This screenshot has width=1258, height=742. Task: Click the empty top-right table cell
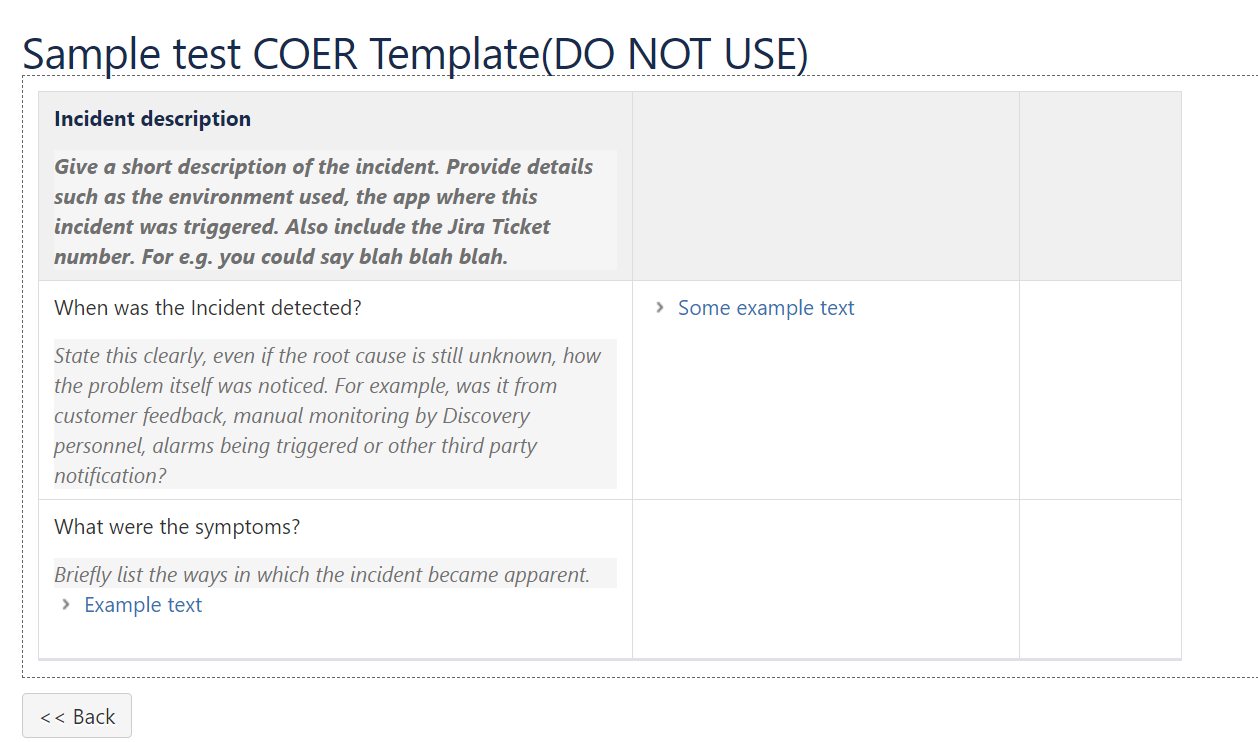pyautogui.click(x=1099, y=185)
